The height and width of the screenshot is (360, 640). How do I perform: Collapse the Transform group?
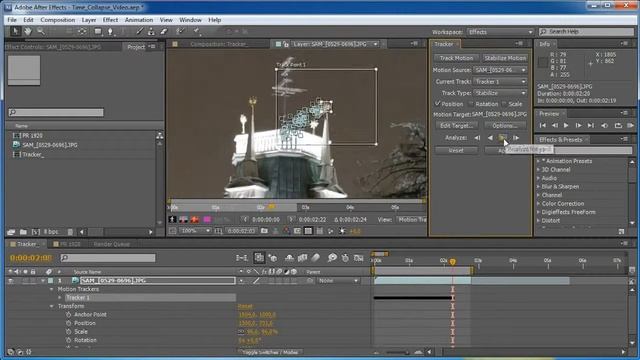[x=52, y=306]
